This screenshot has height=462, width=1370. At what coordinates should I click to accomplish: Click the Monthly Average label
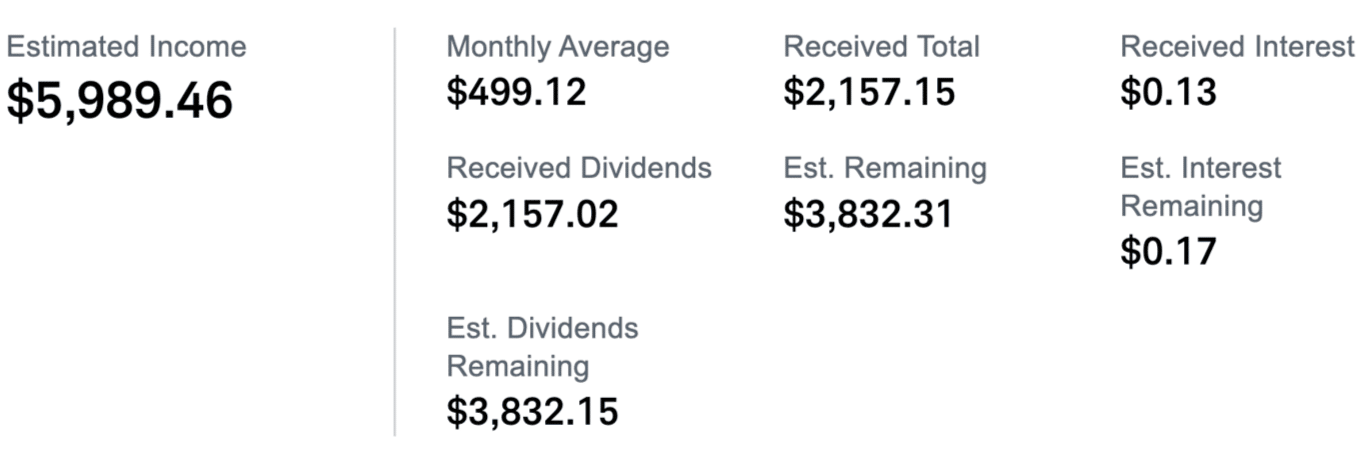(558, 47)
